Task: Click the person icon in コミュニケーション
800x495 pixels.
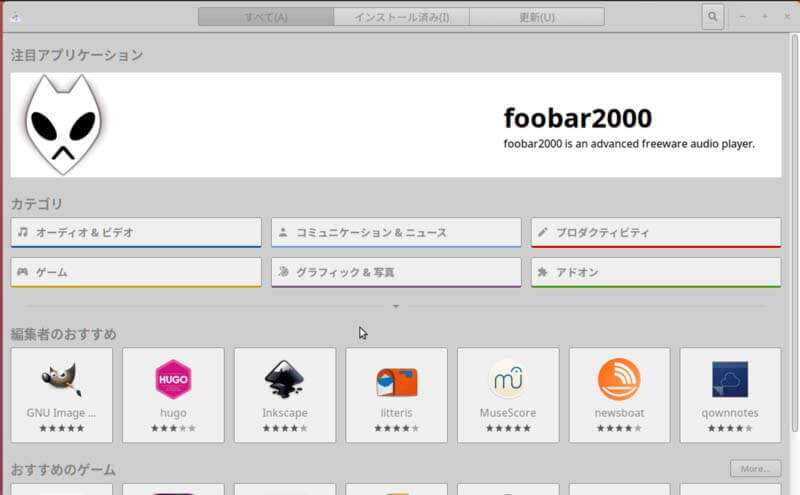Action: [x=283, y=232]
